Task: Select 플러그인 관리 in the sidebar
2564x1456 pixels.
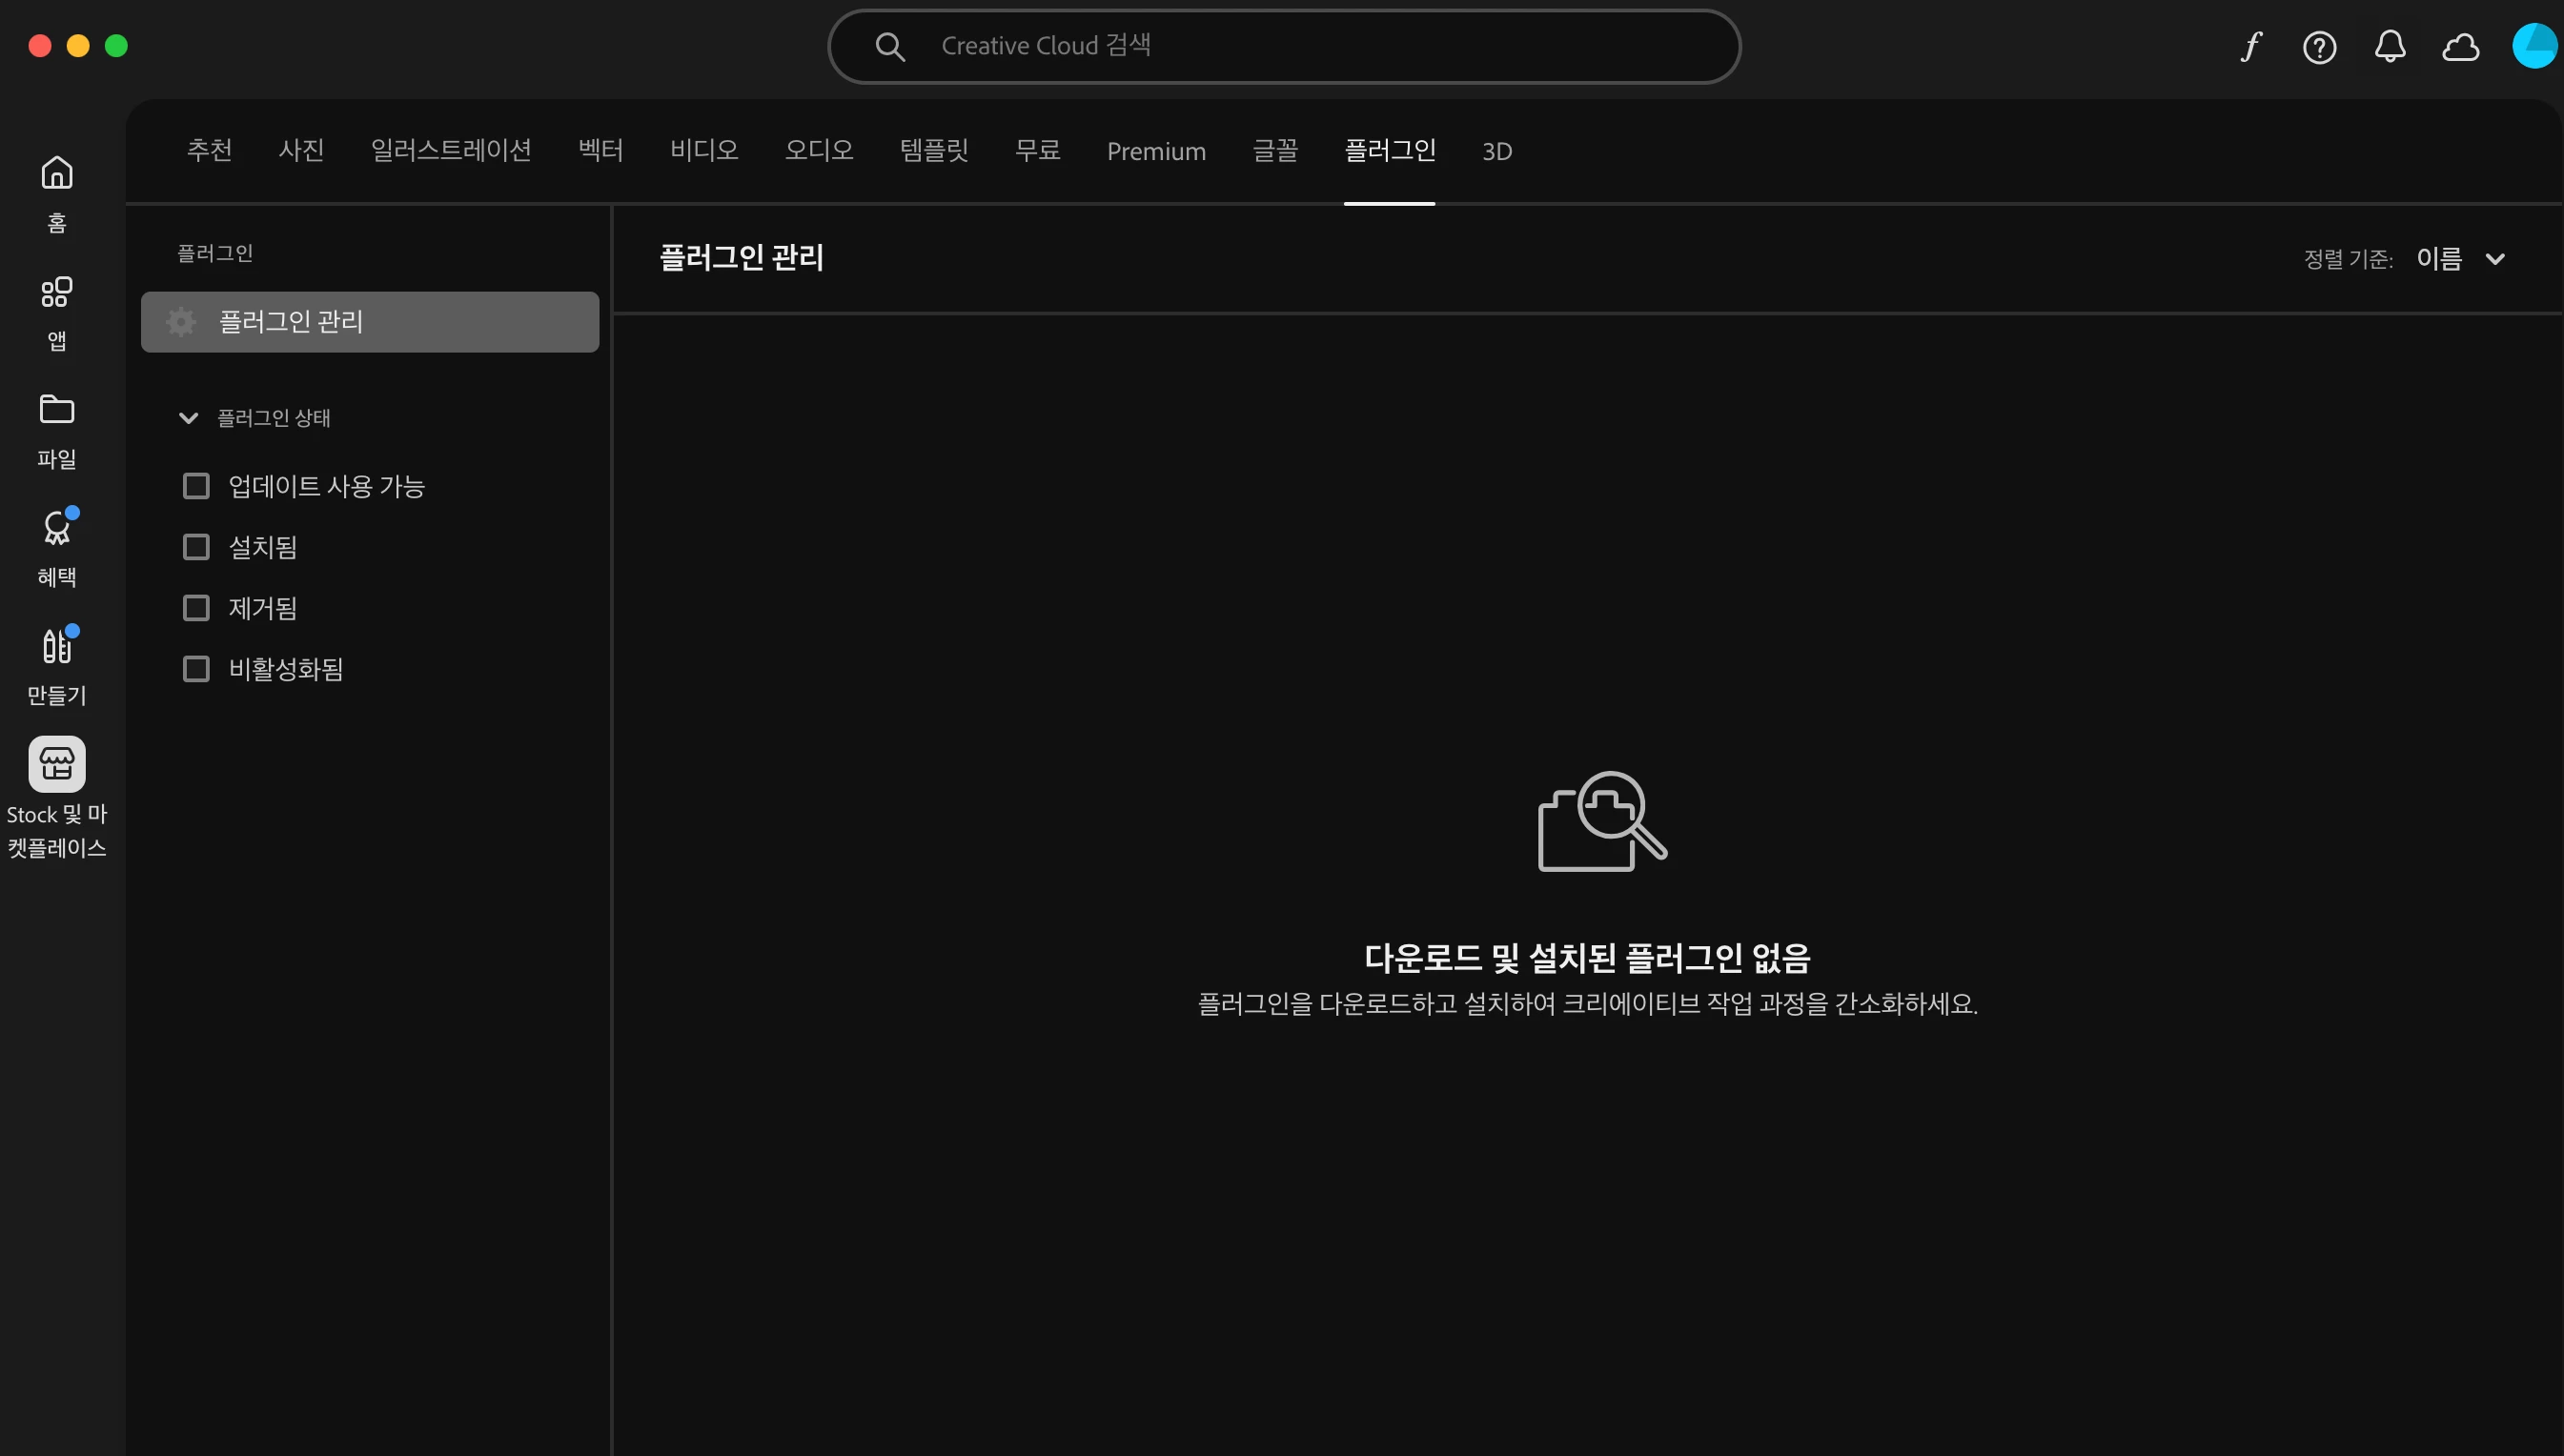Action: [370, 322]
